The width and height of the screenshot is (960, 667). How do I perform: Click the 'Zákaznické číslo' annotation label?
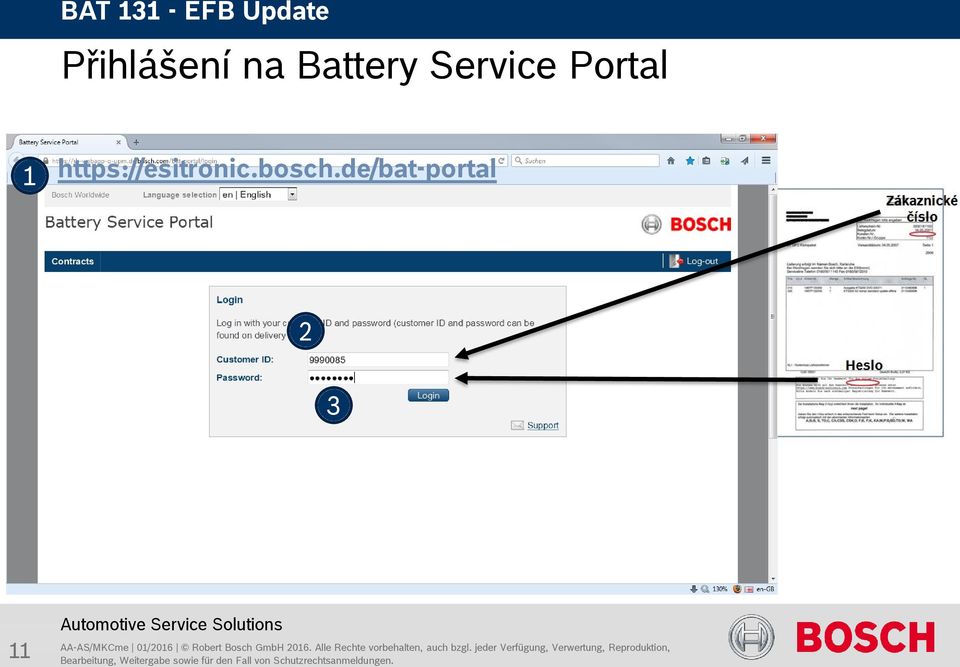921,208
